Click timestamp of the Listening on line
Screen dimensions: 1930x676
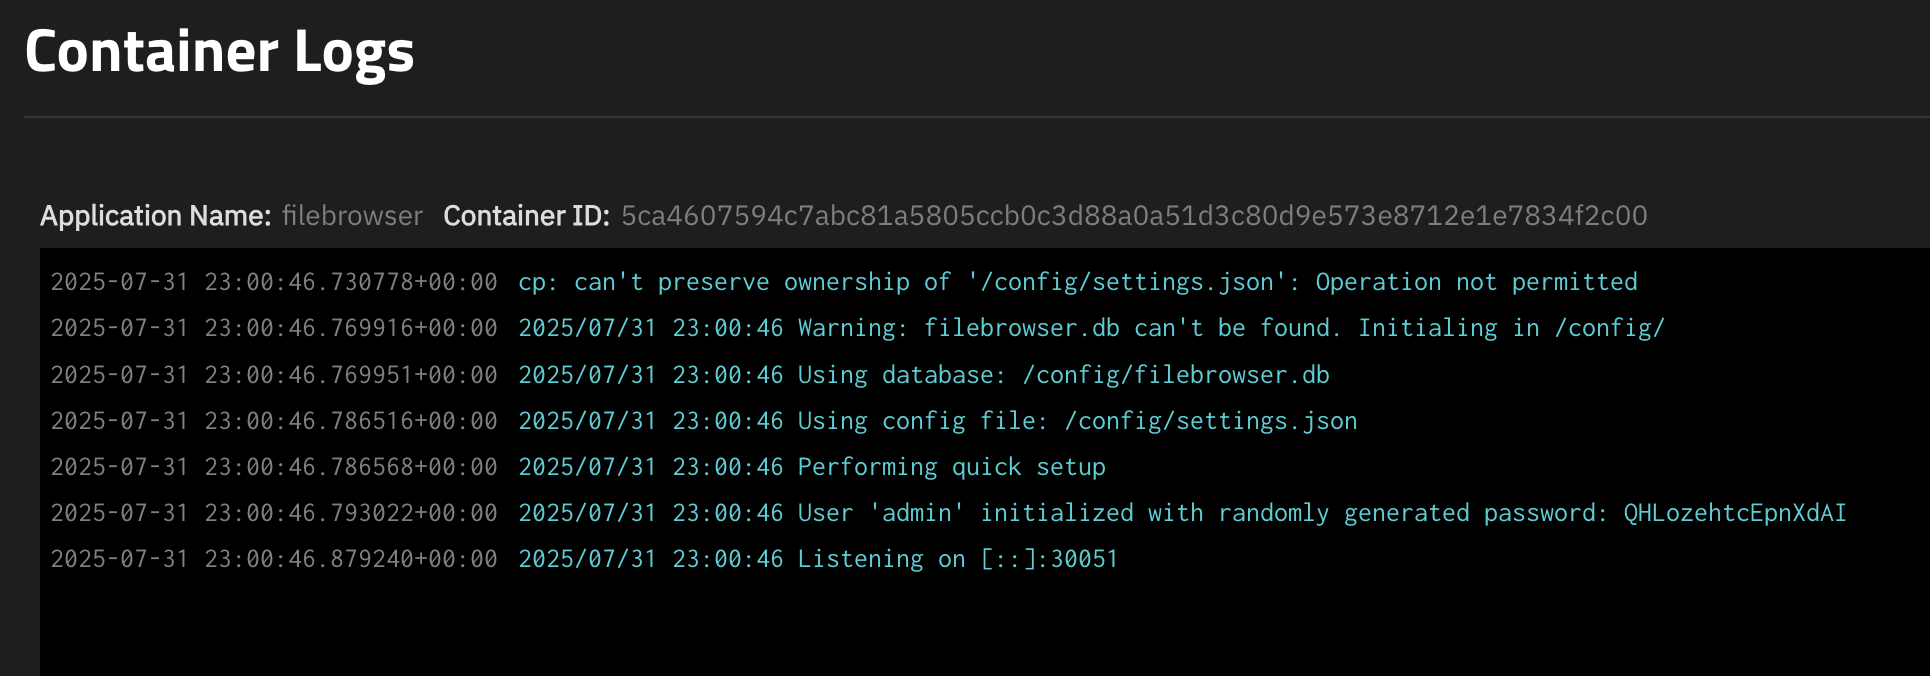click(274, 559)
